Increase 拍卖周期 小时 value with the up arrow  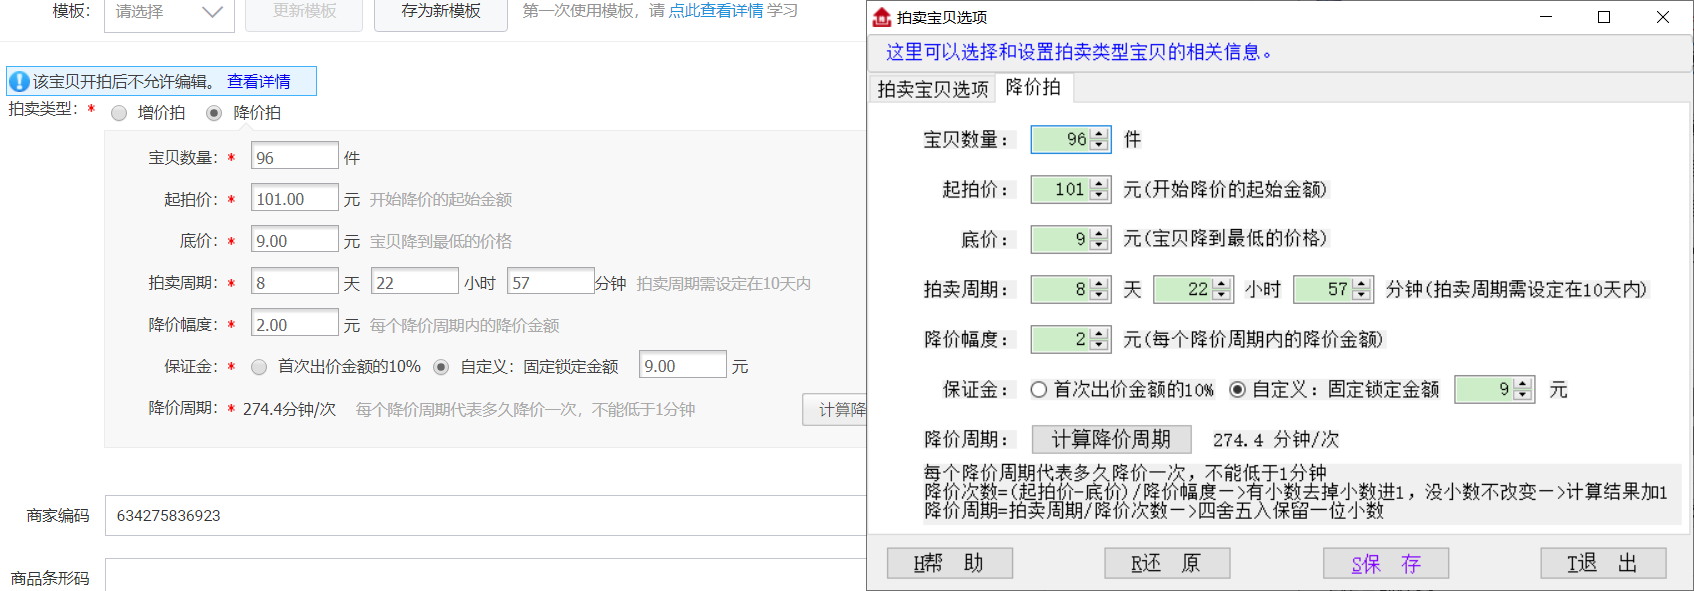[1221, 284]
